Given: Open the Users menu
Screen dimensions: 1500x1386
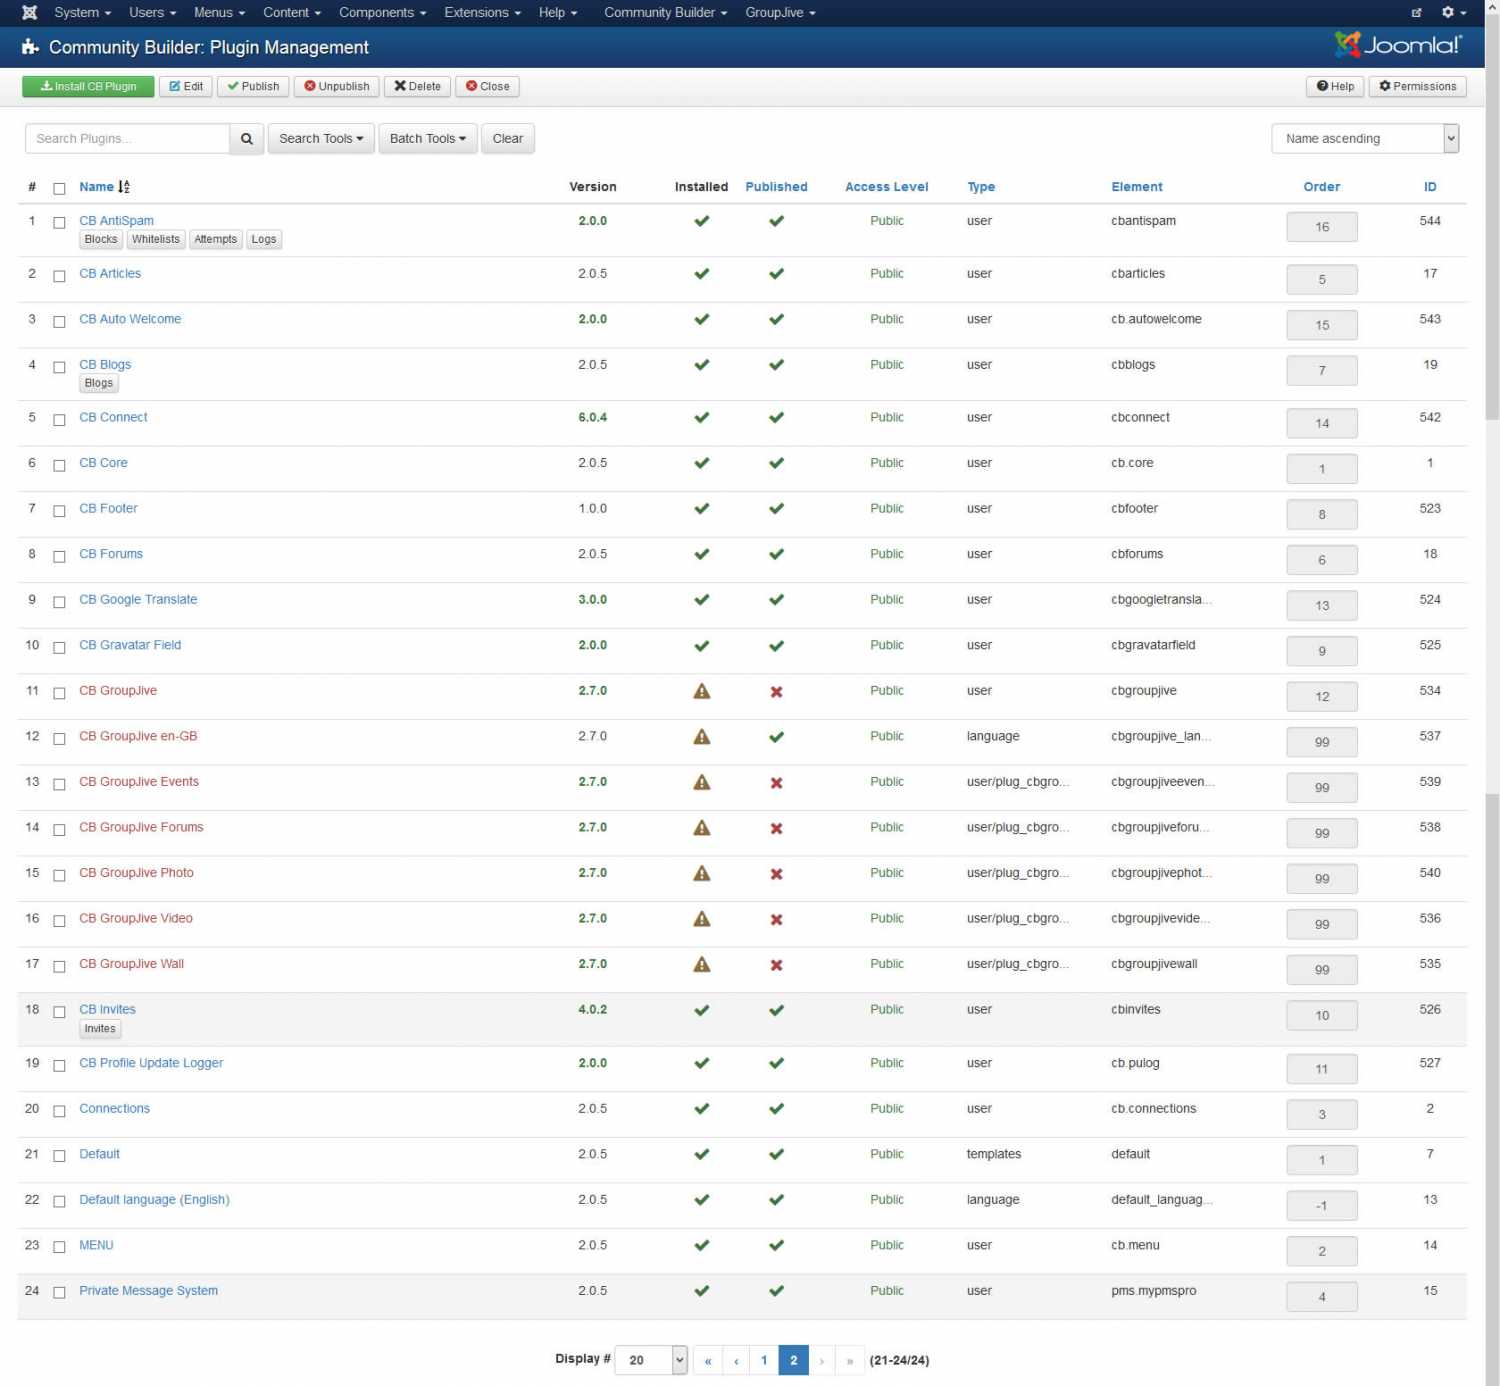Looking at the screenshot, I should [152, 13].
